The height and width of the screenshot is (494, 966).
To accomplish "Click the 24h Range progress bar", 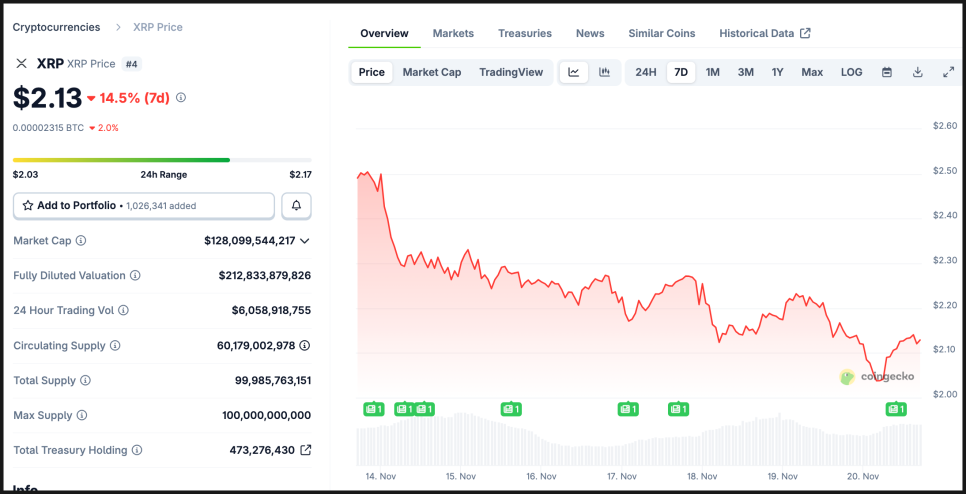I will click(x=162, y=160).
